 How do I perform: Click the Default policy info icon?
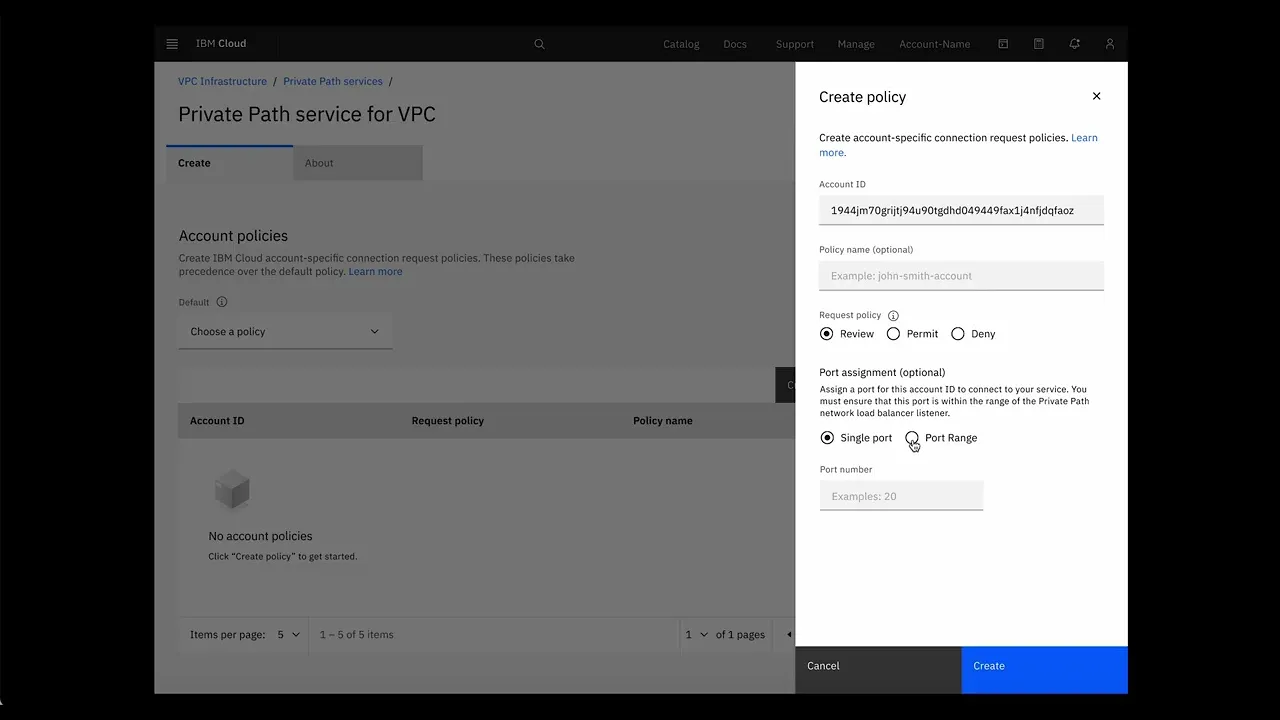222,302
